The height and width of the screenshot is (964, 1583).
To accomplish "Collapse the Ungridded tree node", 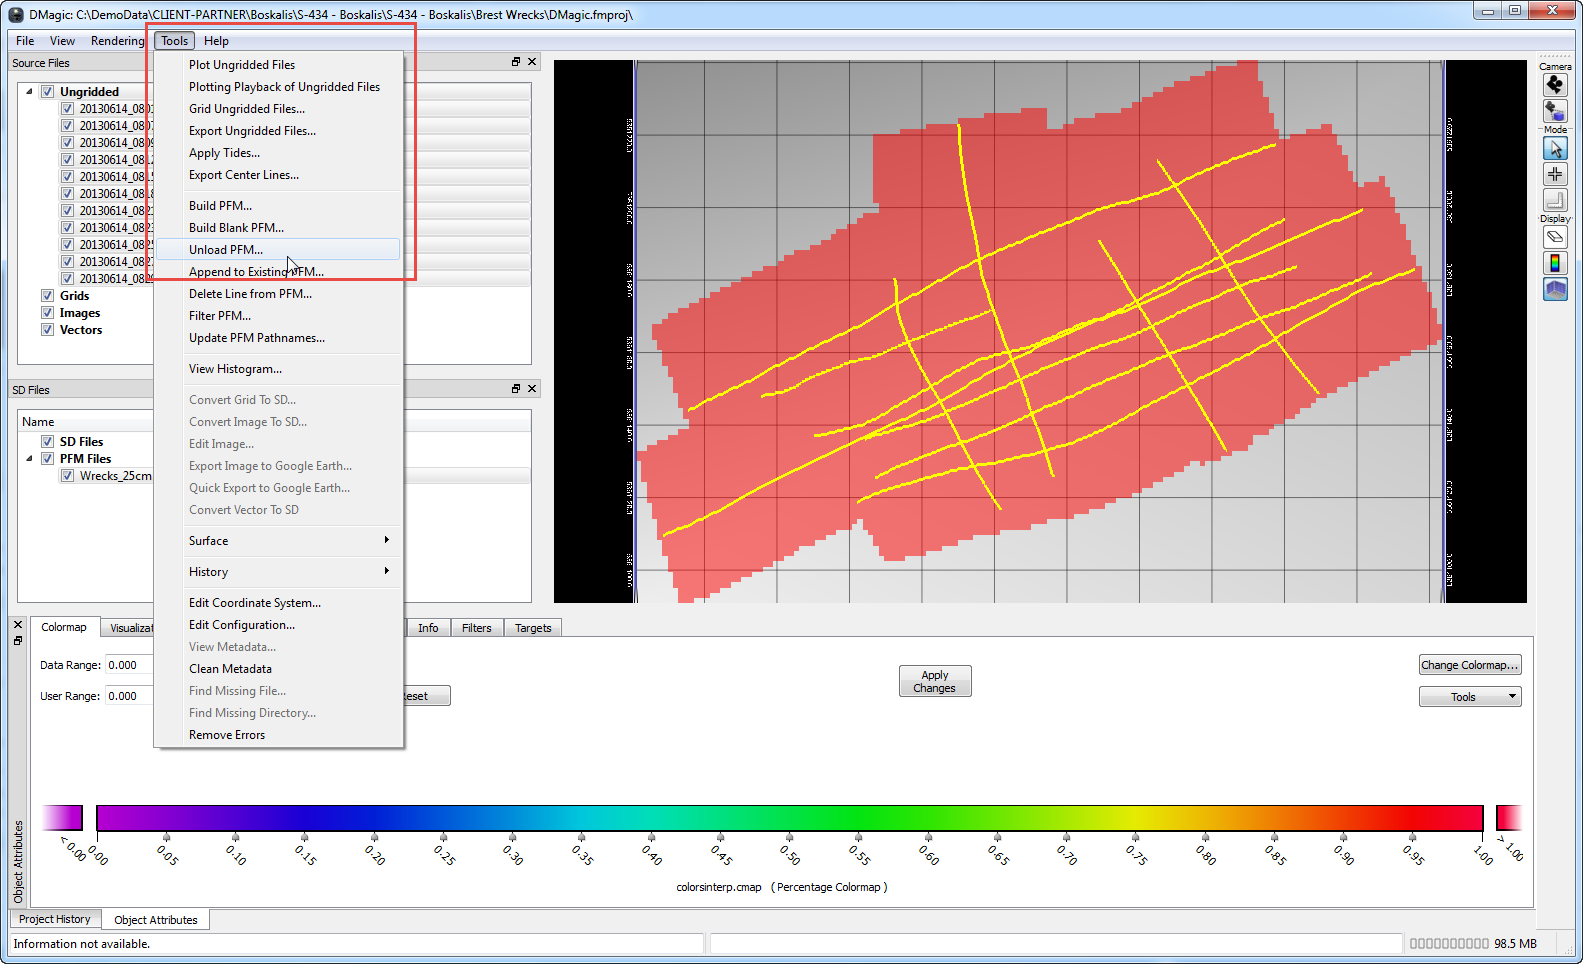I will point(29,92).
